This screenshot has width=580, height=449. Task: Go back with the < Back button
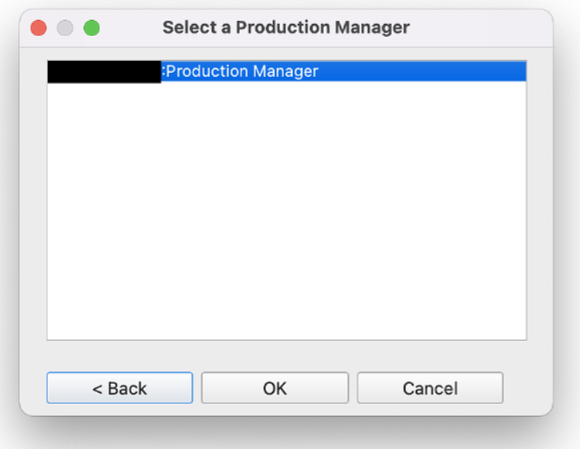click(x=120, y=388)
